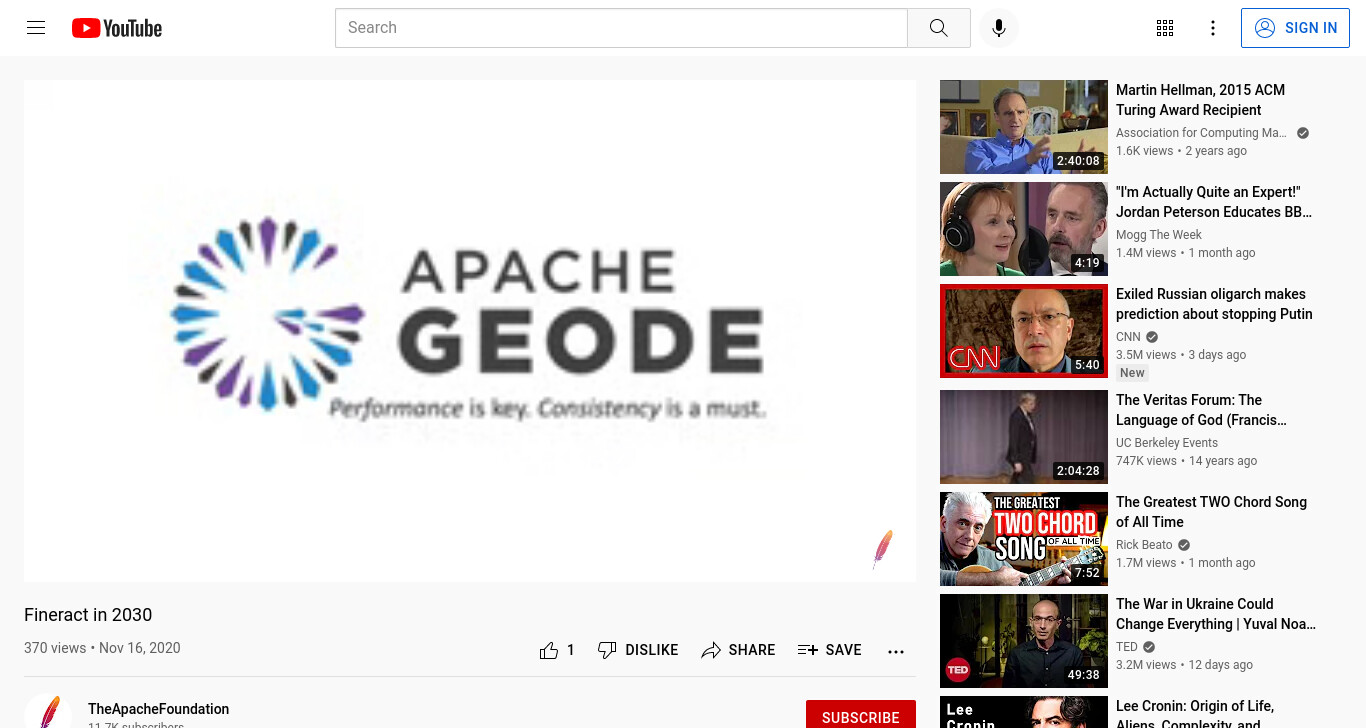Screen dimensions: 1366x728
Task: Open The Veritas Forum video thumbnail
Action: 1024,437
